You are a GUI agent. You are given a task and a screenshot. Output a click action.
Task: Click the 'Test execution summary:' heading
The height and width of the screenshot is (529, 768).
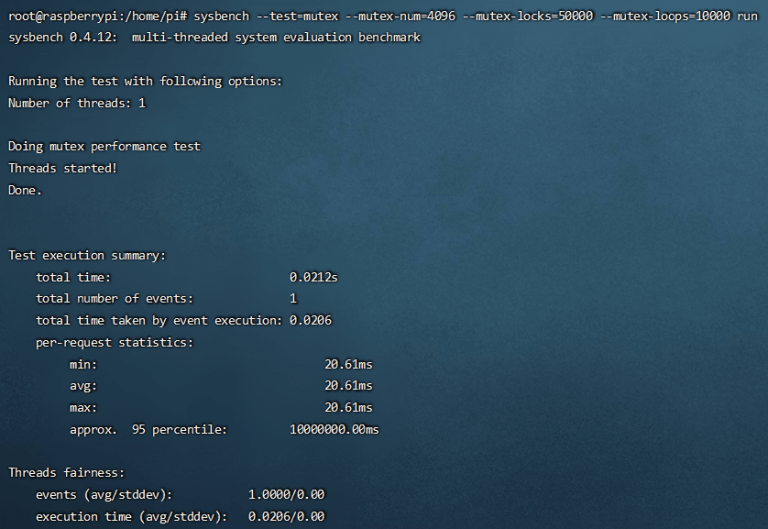[87, 255]
